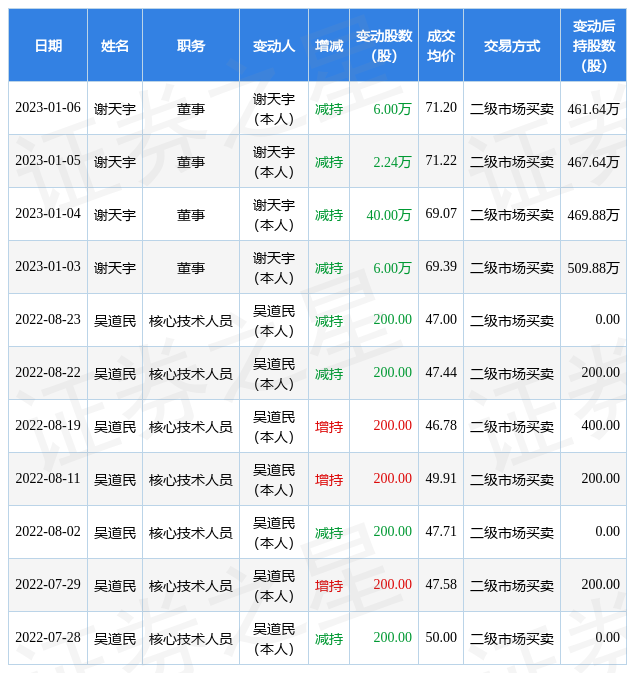The image size is (627, 673).
Task: Select the date 2022-08-11
Action: tap(48, 479)
